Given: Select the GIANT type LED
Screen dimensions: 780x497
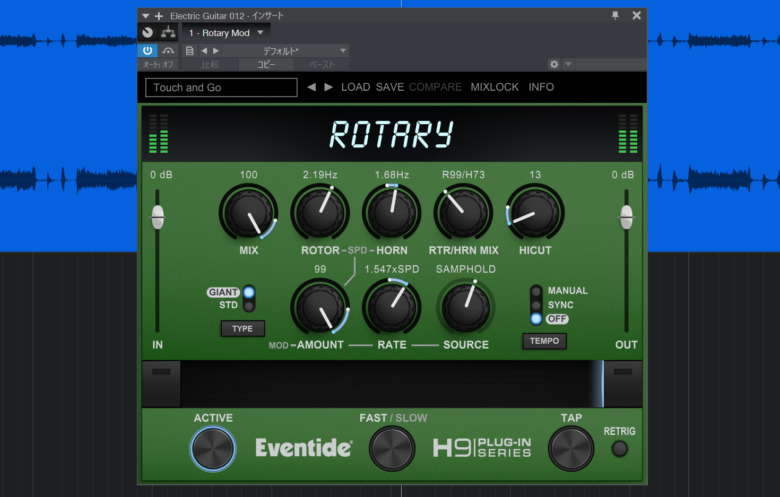Looking at the screenshot, I should (x=249, y=292).
